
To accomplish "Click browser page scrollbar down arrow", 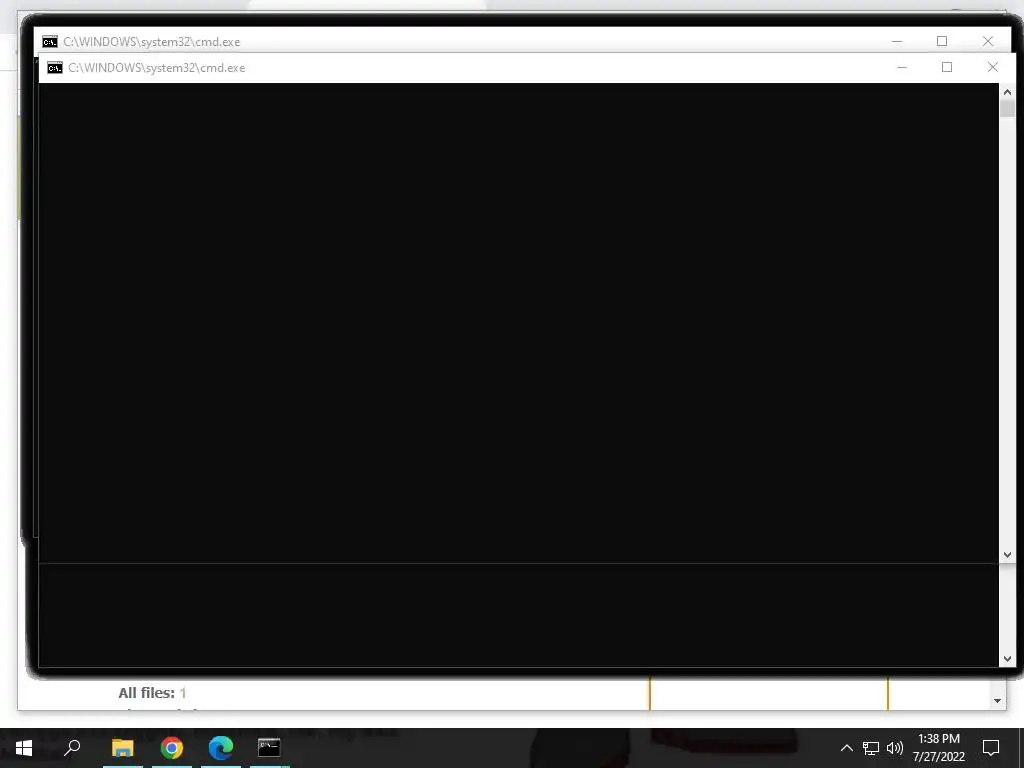I will [997, 701].
